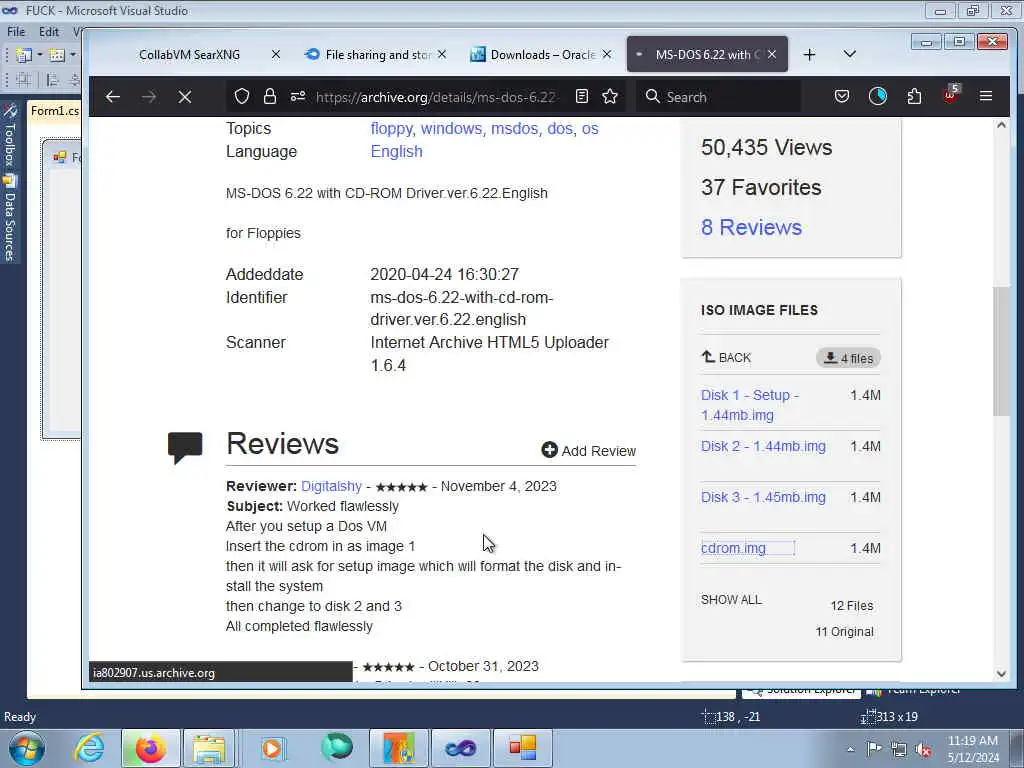Expand the list all tabs chevron
The height and width of the screenshot is (768, 1024).
[x=849, y=54]
